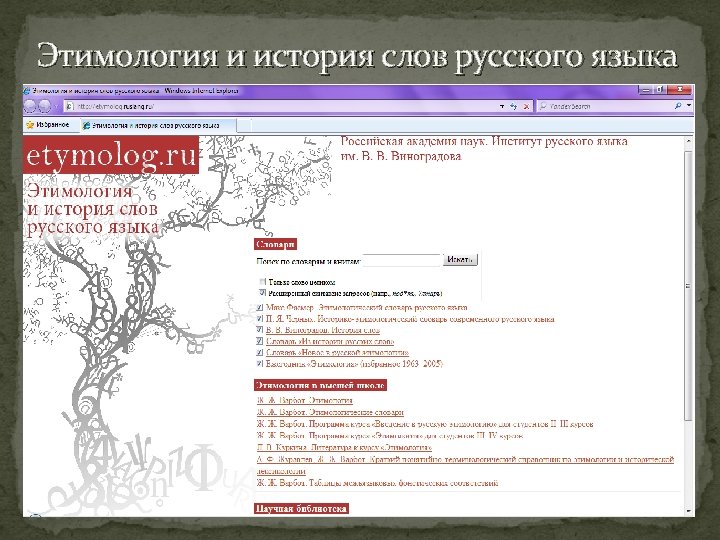Uncheck the «Из истории русских слов» checkbox
This screenshot has width=720, height=540.
[x=260, y=341]
